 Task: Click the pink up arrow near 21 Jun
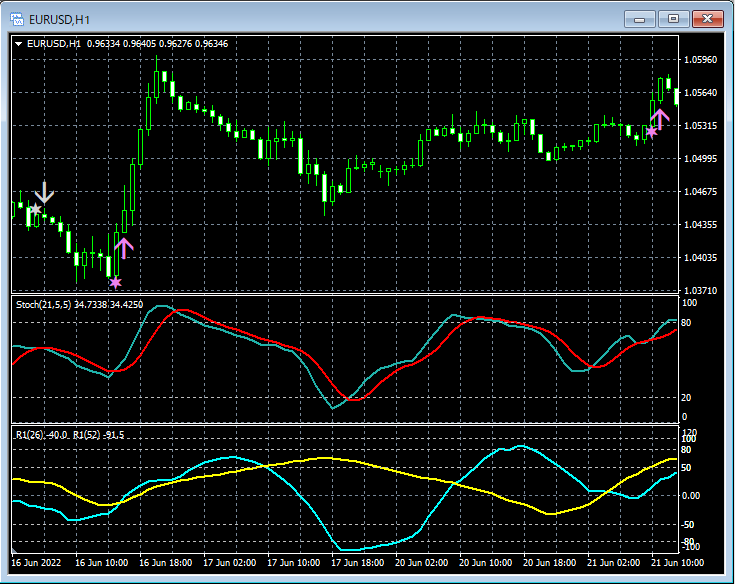point(660,119)
